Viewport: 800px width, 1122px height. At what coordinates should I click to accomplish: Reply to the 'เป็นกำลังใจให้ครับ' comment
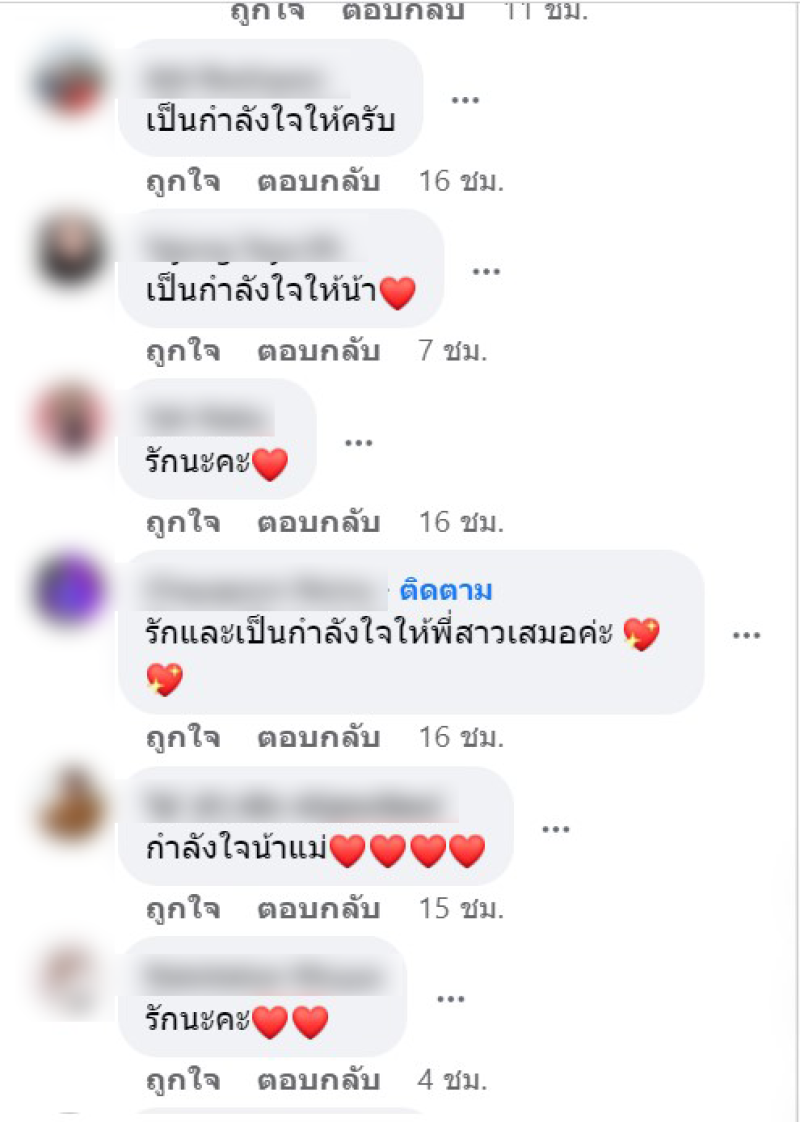[318, 182]
